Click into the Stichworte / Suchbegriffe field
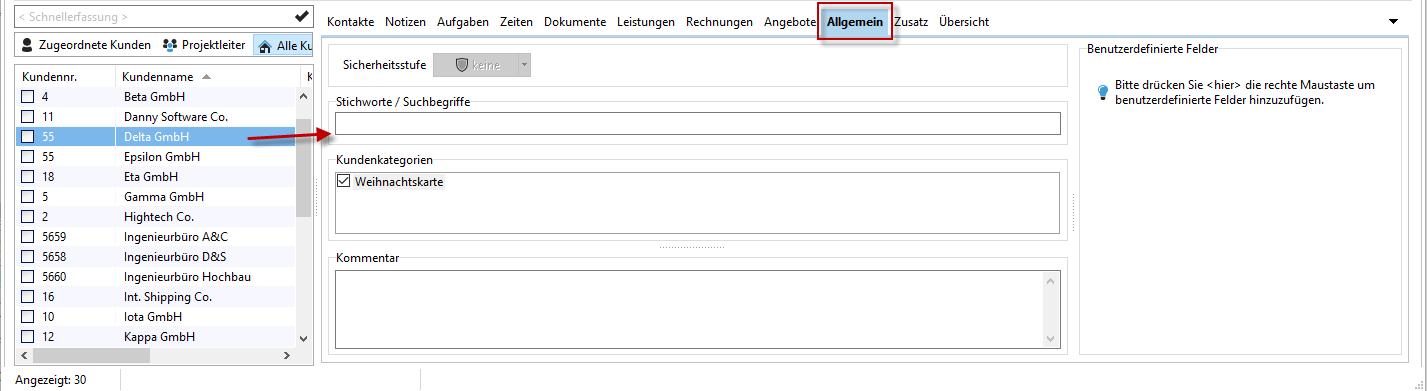 point(697,124)
